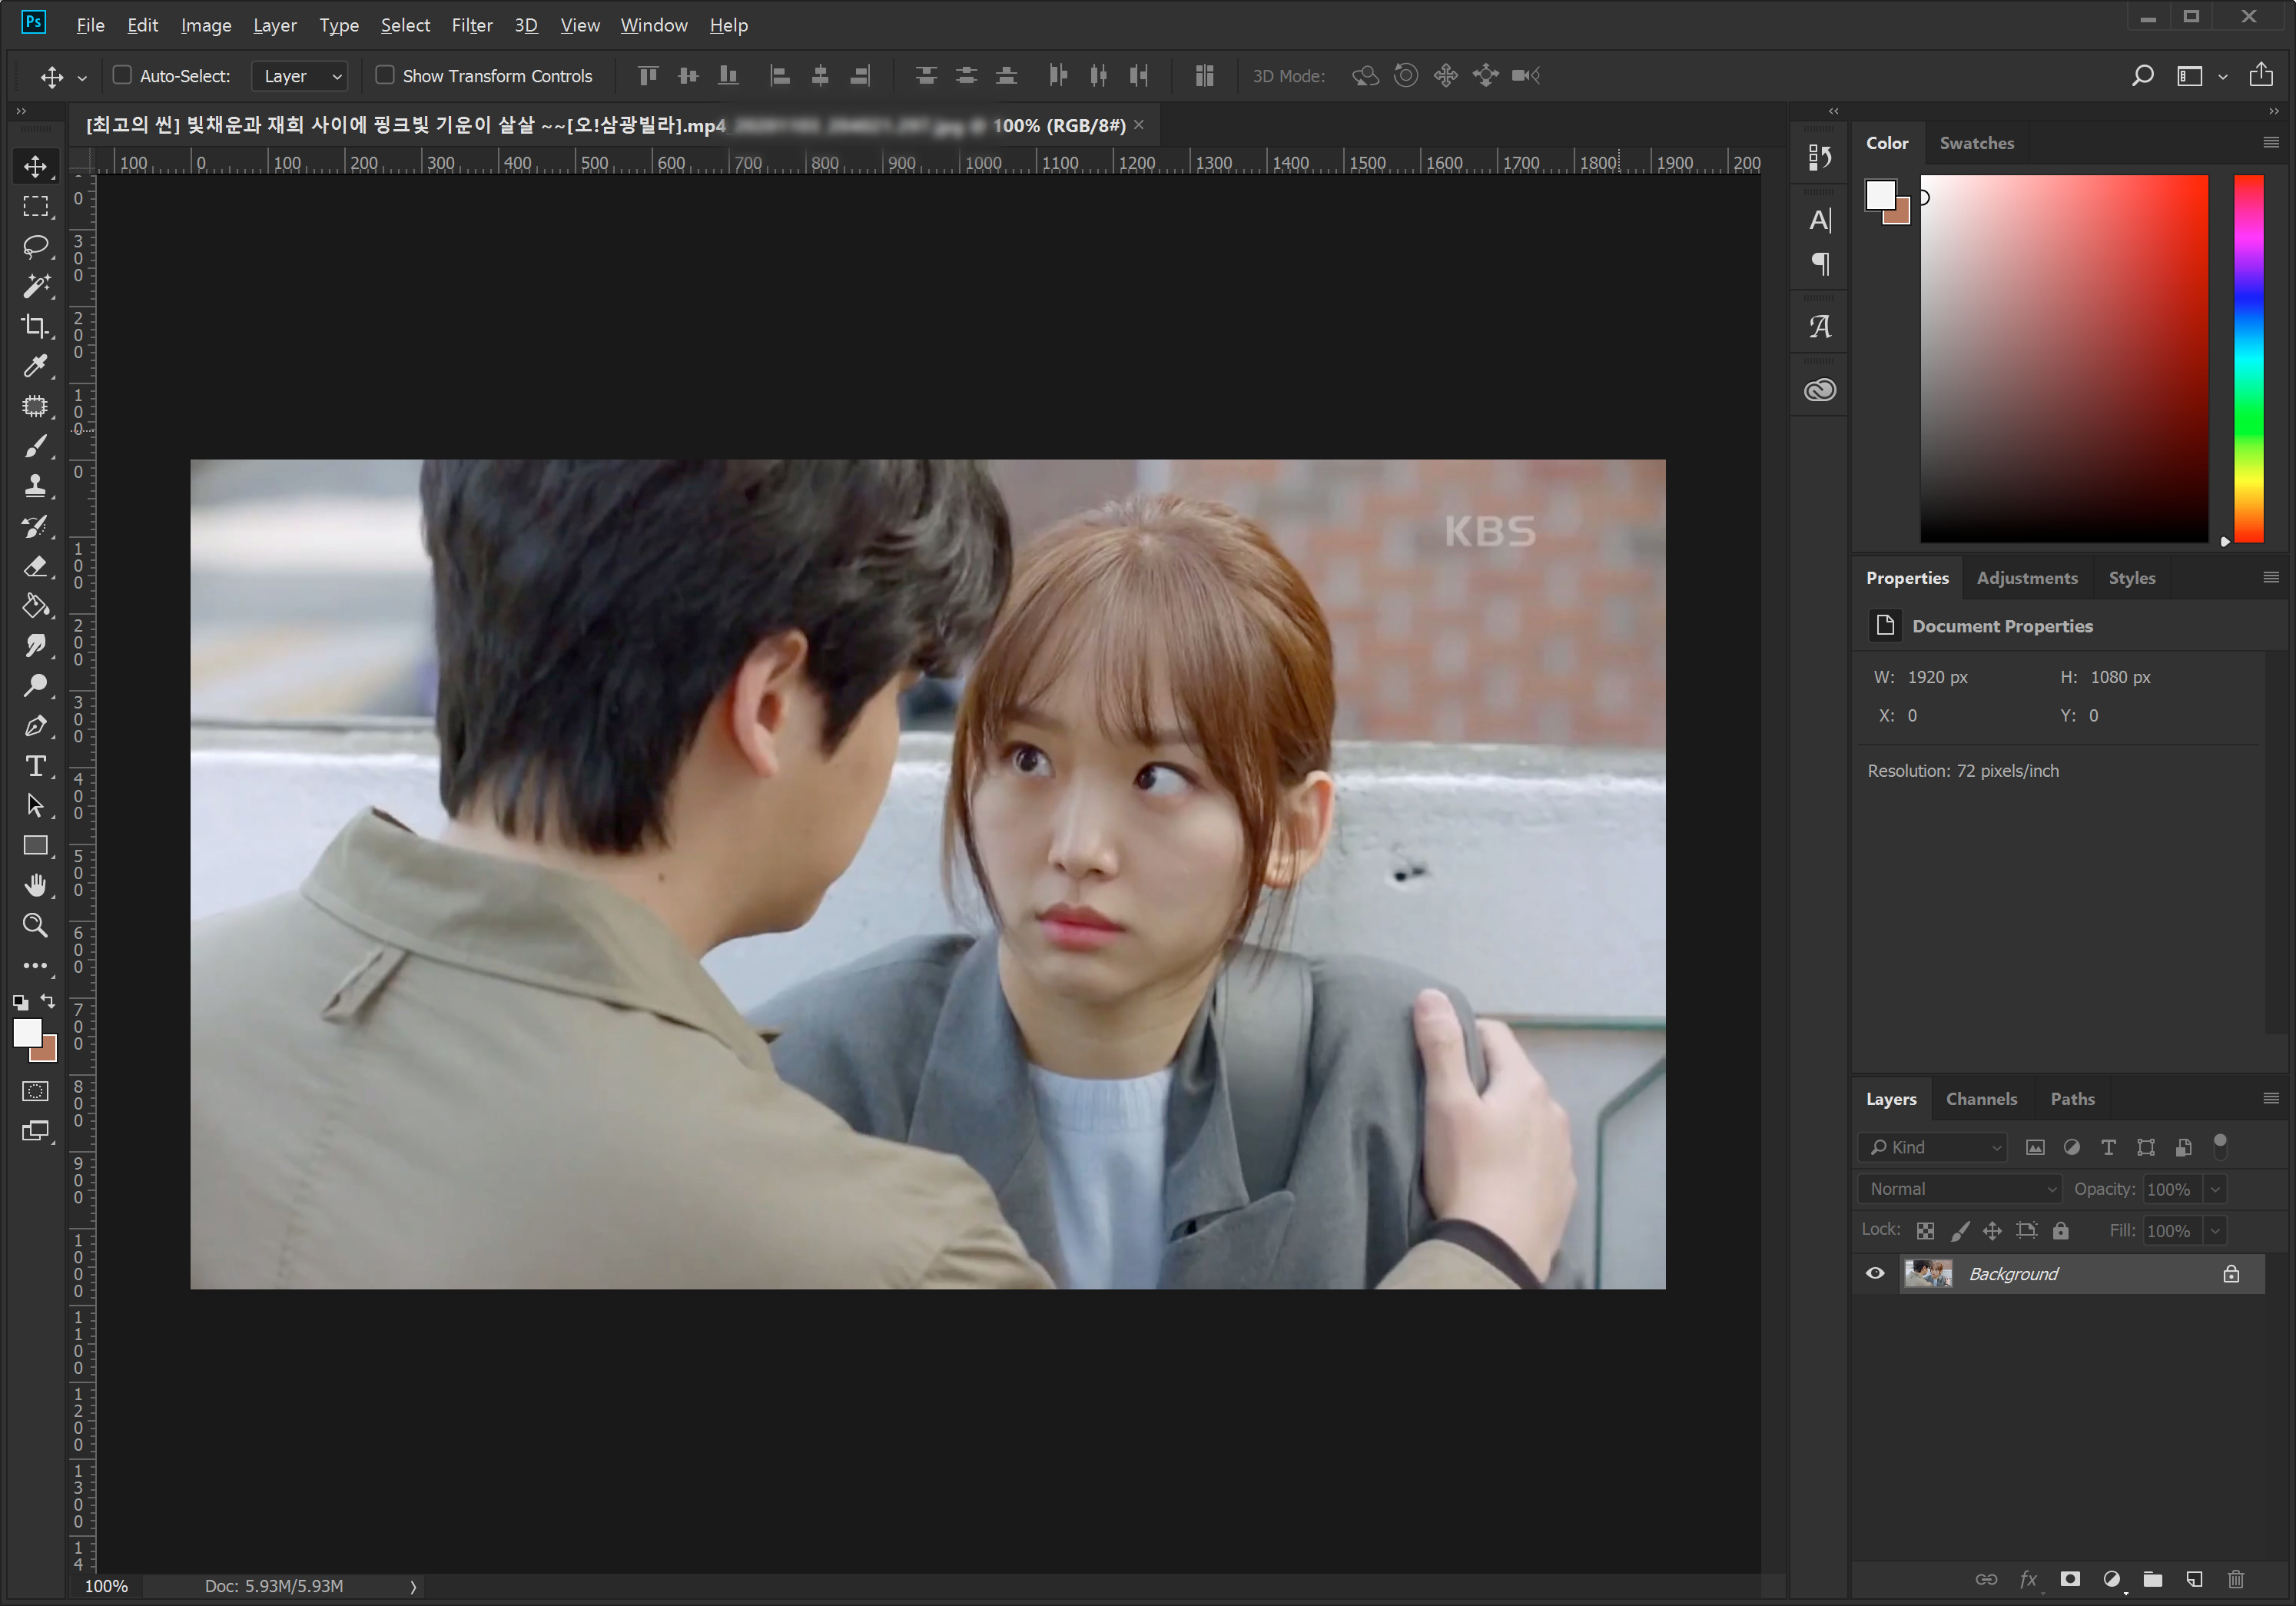Delete layer with trash icon
This screenshot has height=1606, width=2296.
(x=2236, y=1579)
